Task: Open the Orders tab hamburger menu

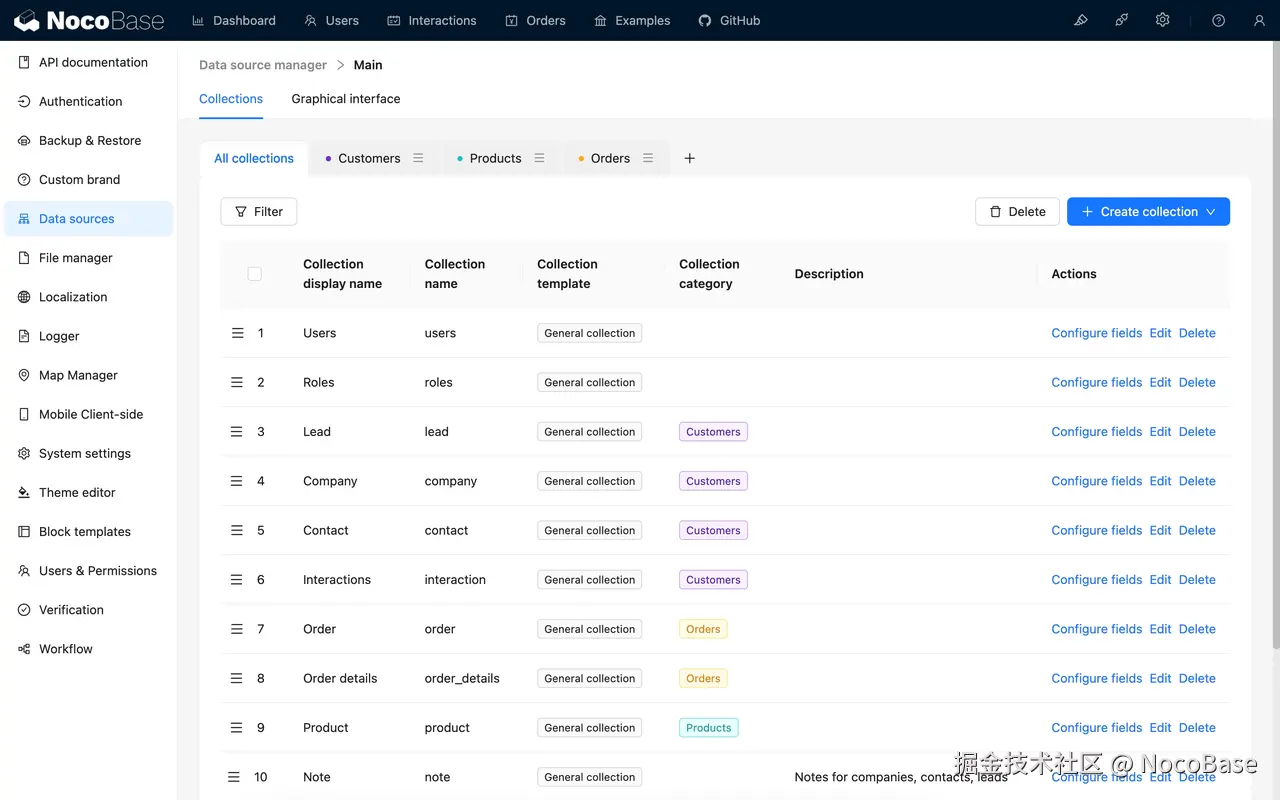Action: pos(648,158)
